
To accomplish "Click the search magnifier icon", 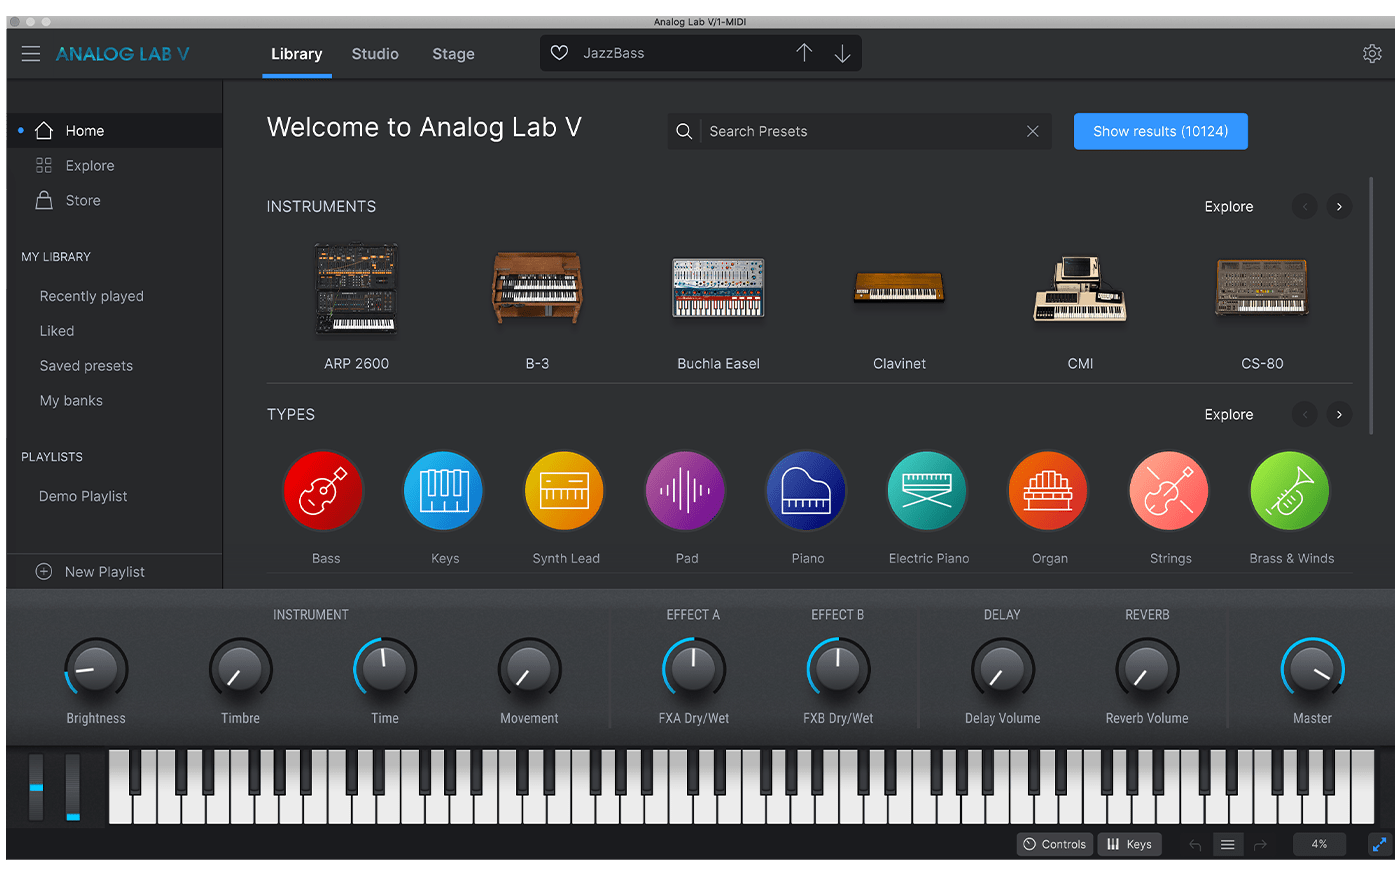I will click(x=684, y=131).
